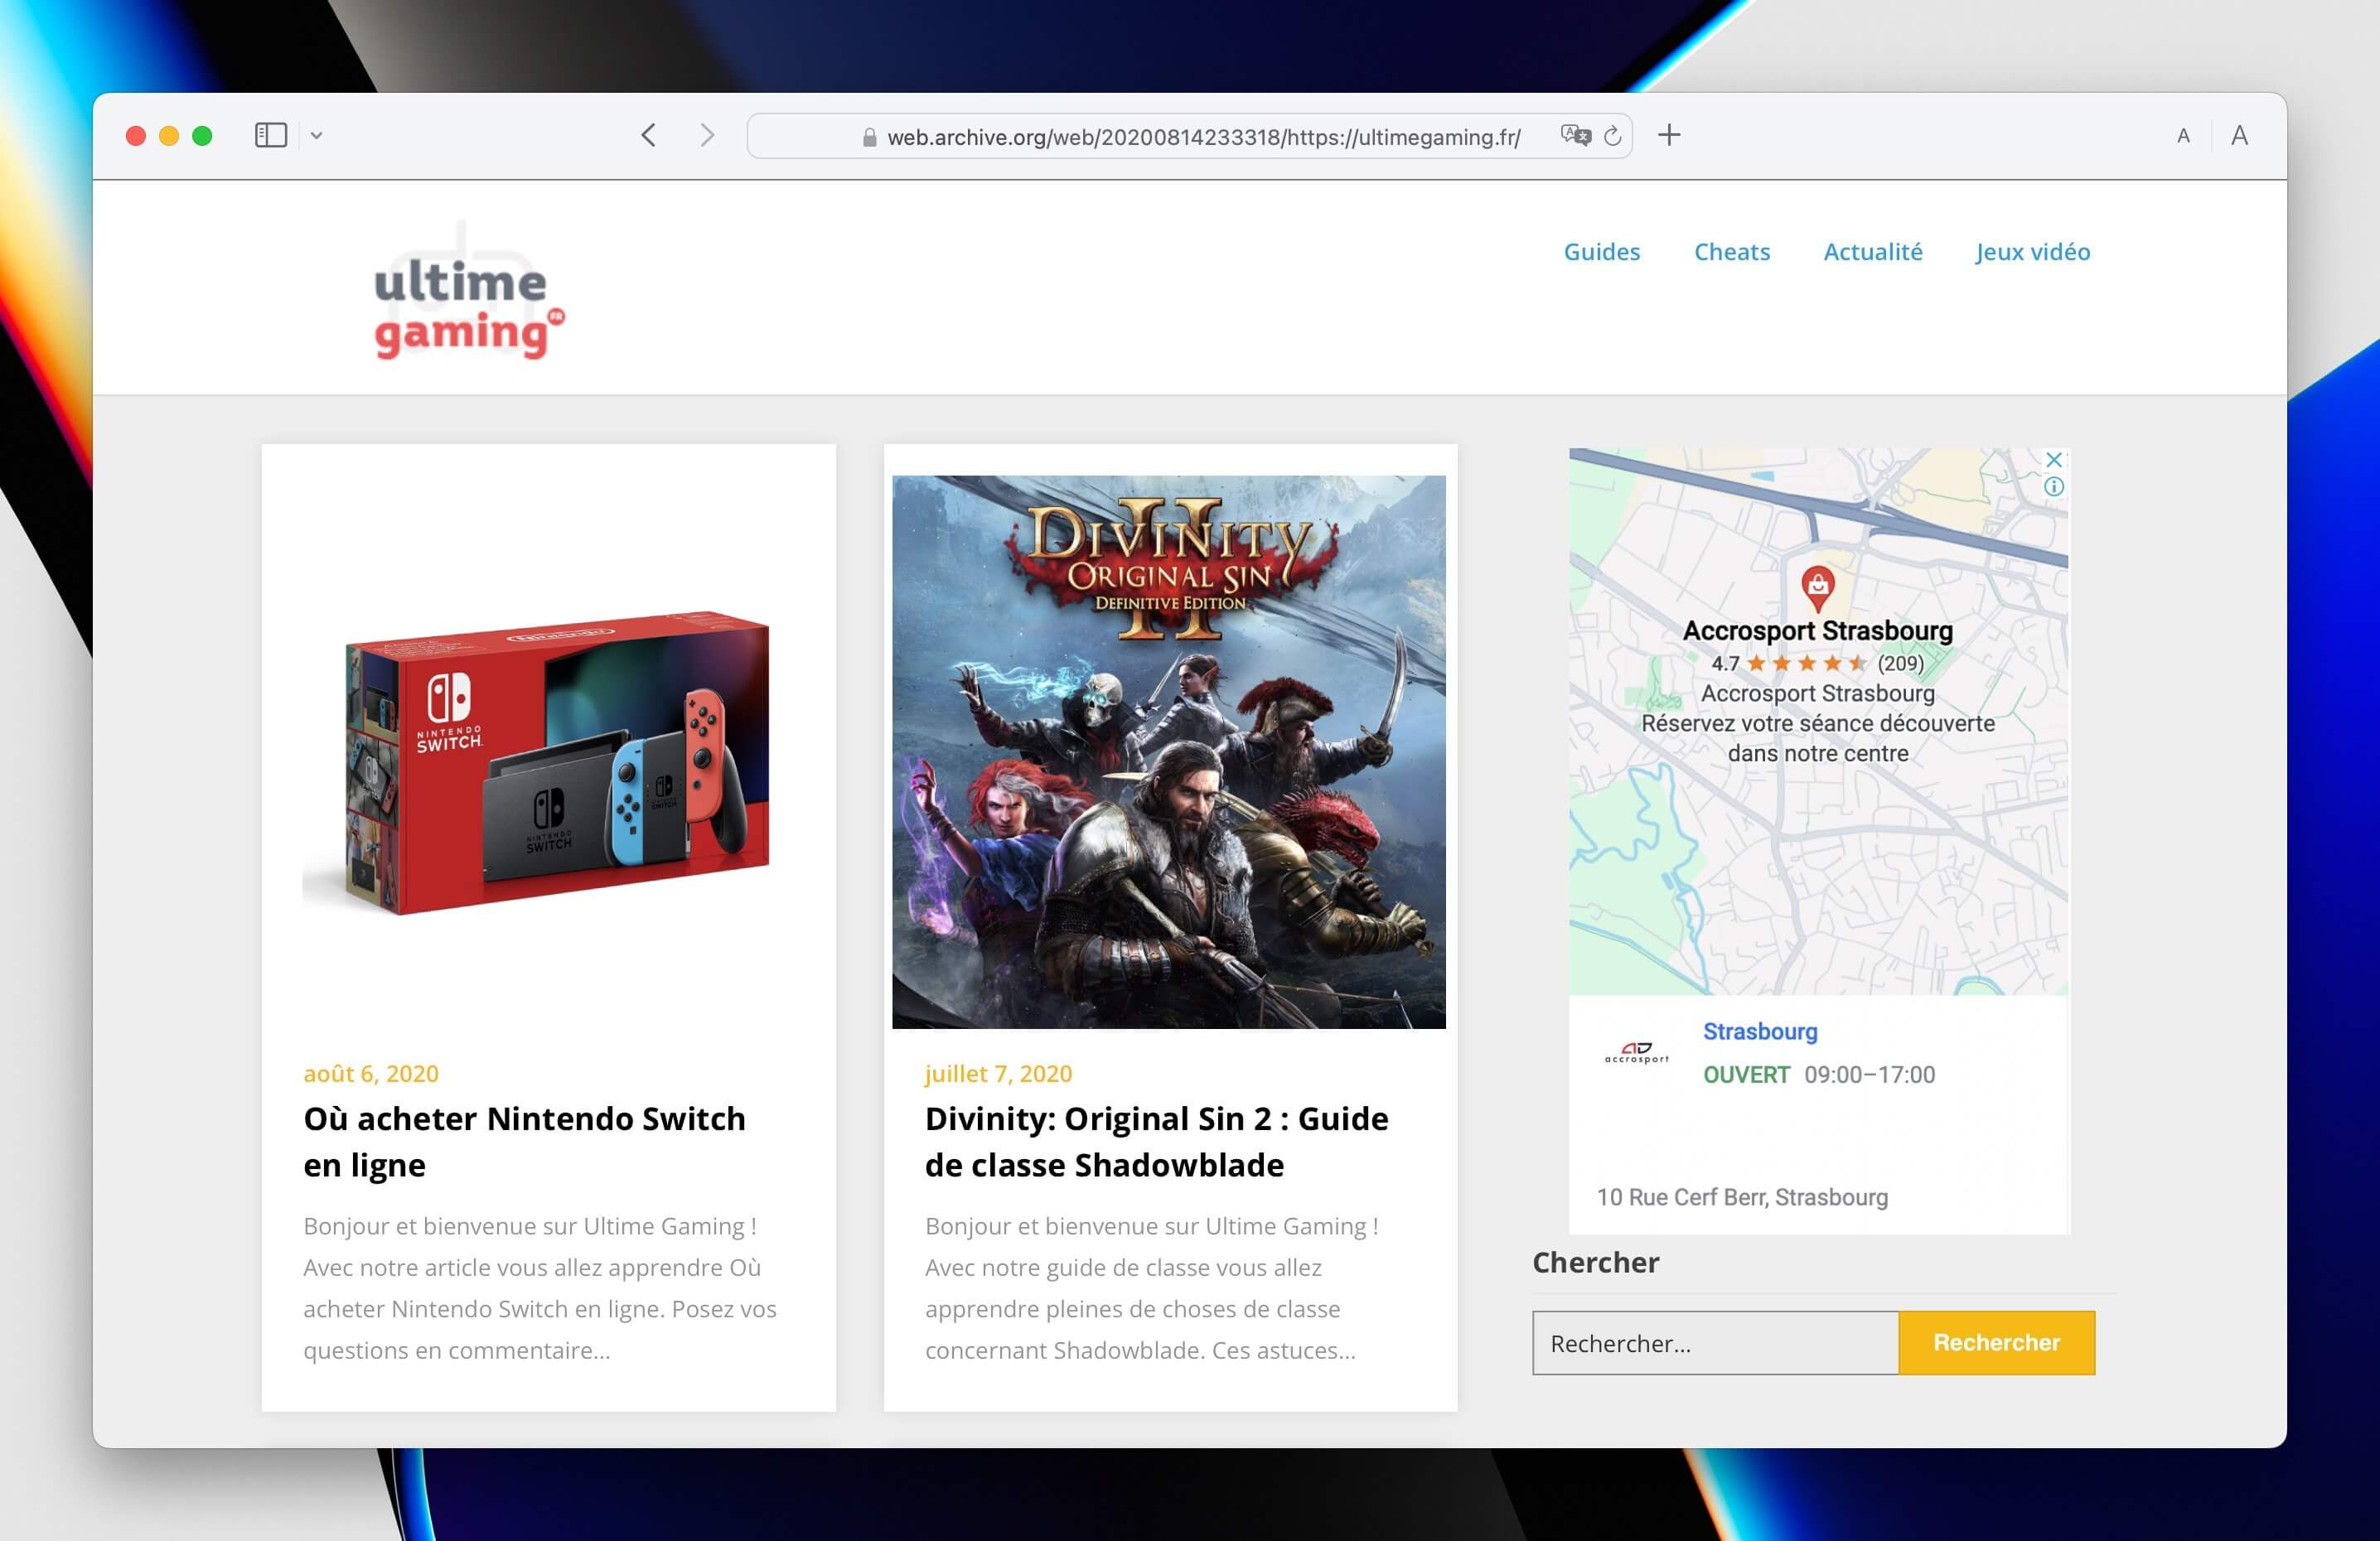The height and width of the screenshot is (1541, 2380).
Task: Reload the page with refresh icon
Action: [1612, 136]
